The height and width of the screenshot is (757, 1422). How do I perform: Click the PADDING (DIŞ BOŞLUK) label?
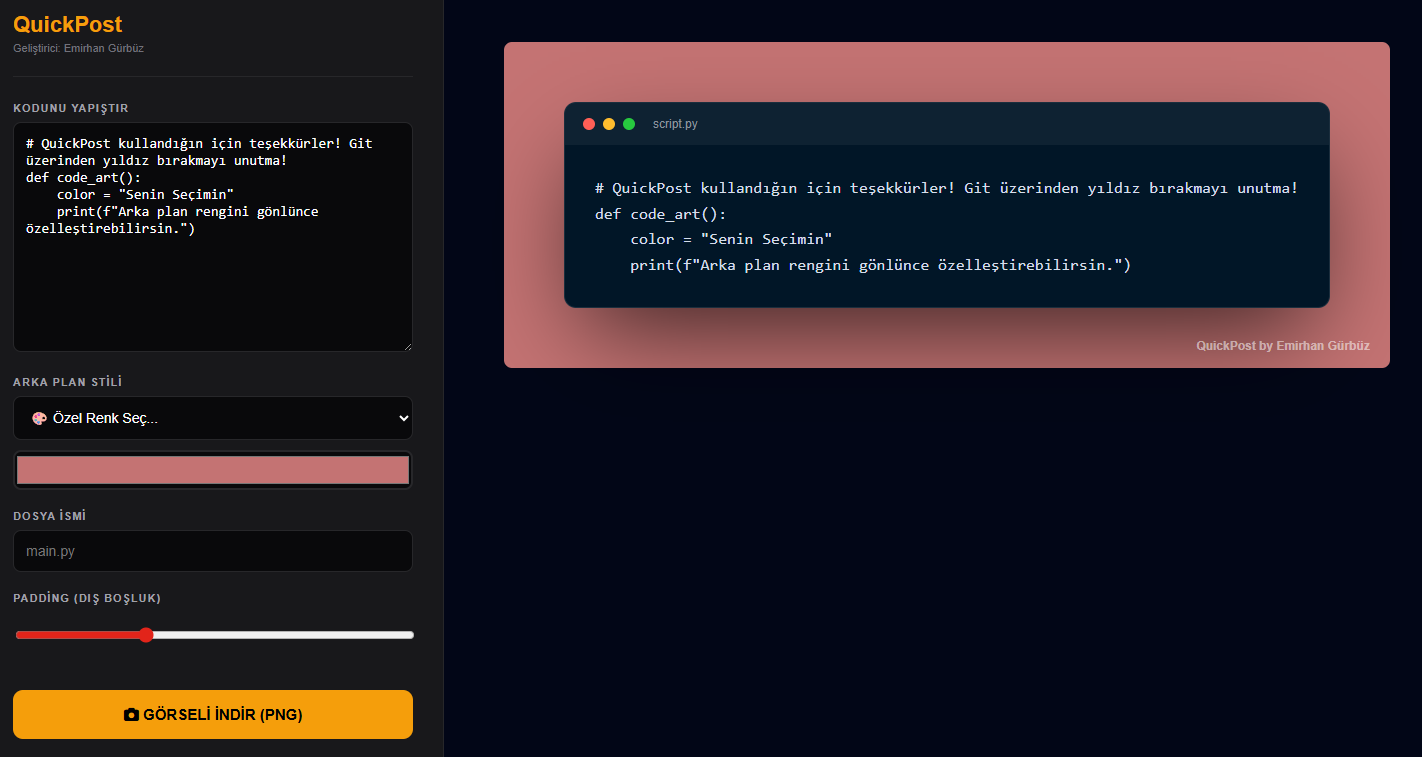pyautogui.click(x=87, y=598)
